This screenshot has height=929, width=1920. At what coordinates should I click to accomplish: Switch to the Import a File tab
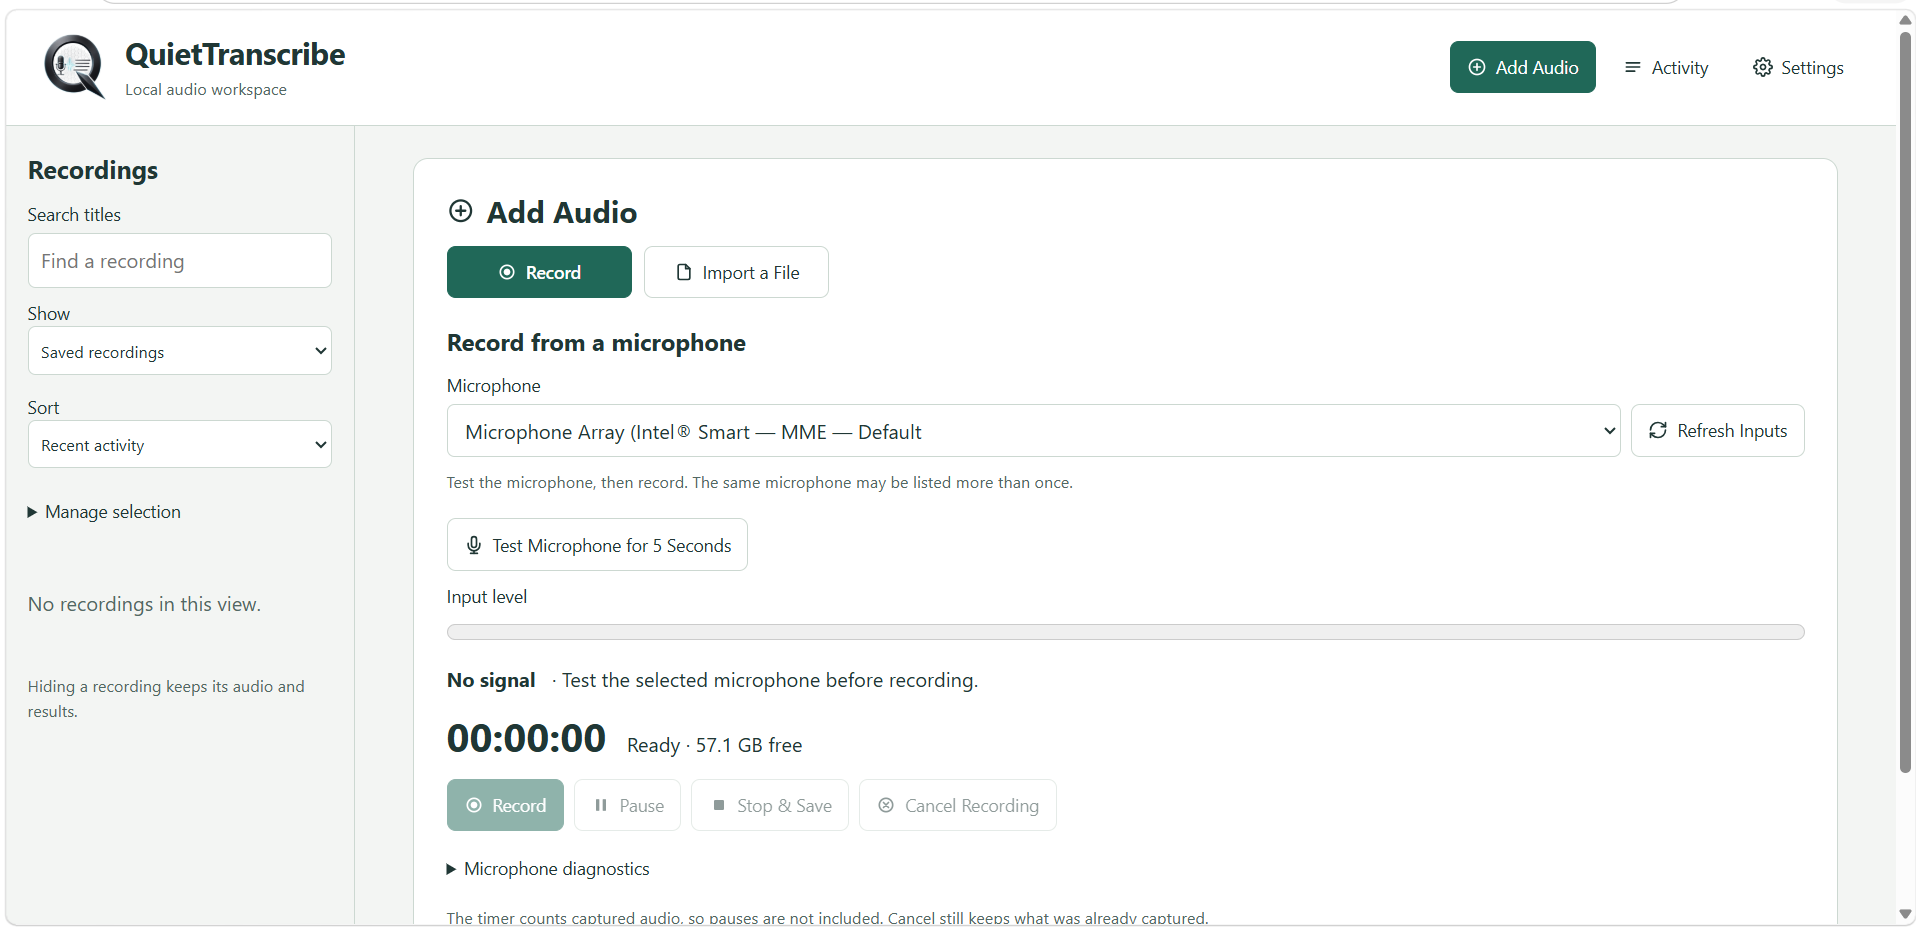point(736,272)
